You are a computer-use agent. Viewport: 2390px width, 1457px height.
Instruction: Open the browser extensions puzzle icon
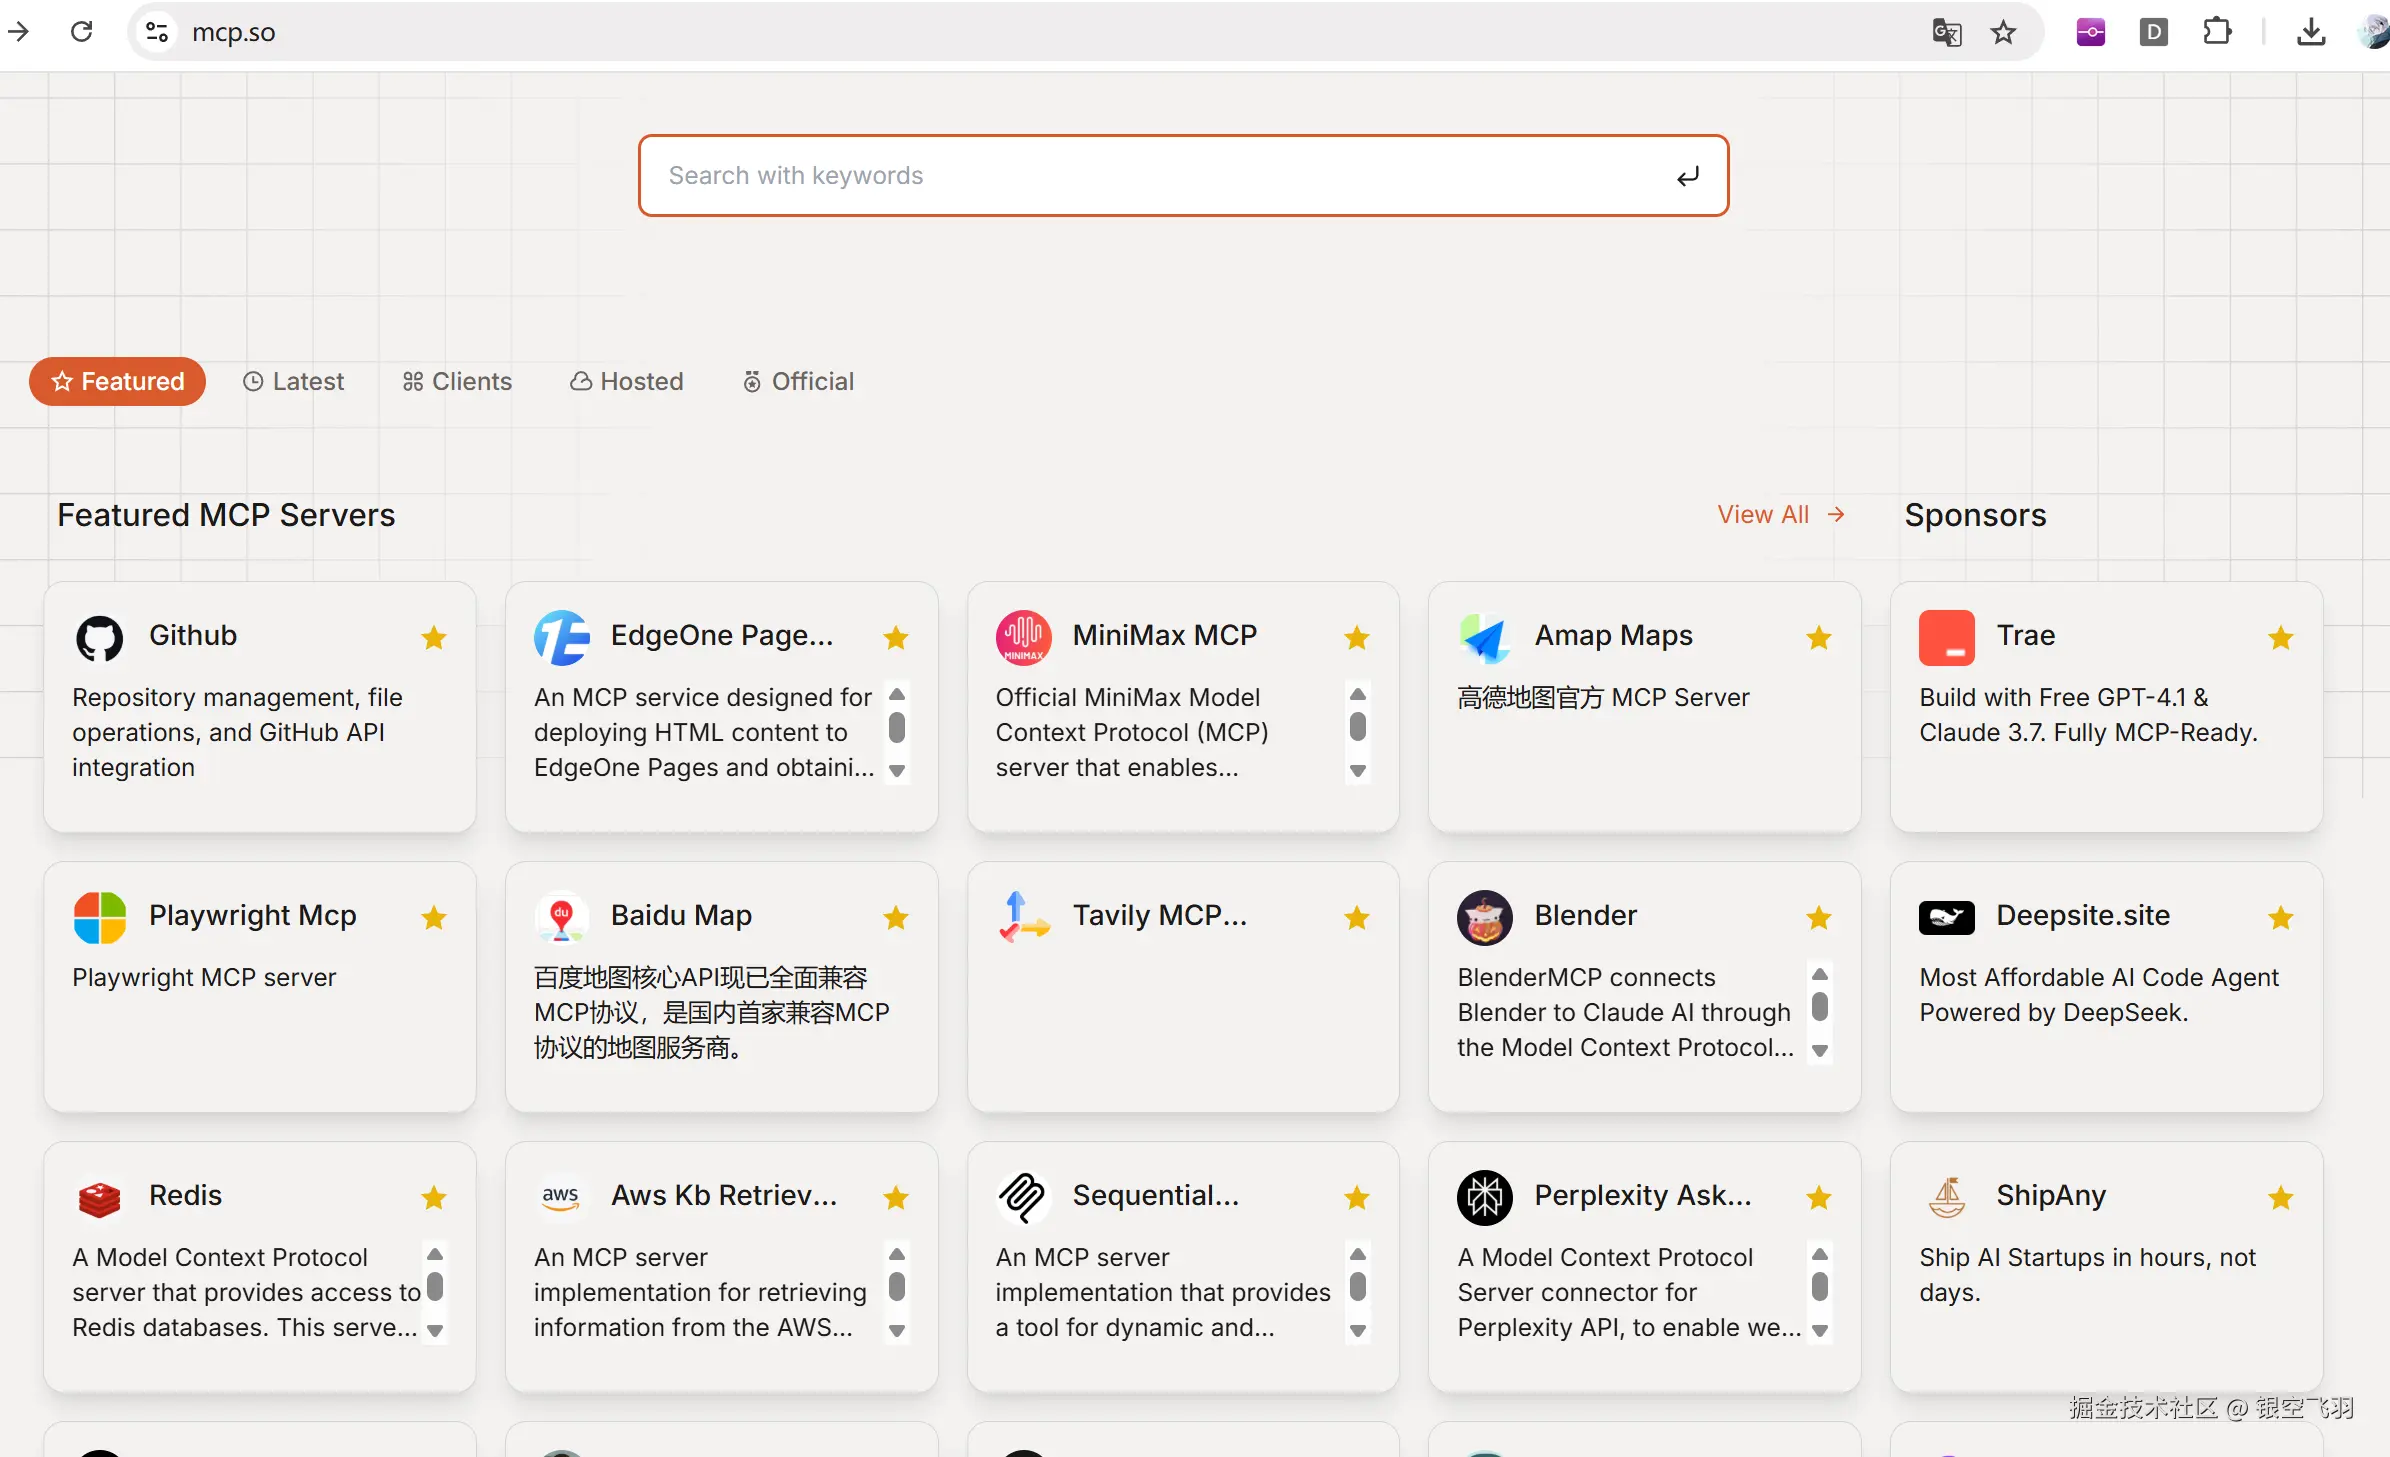click(2217, 32)
